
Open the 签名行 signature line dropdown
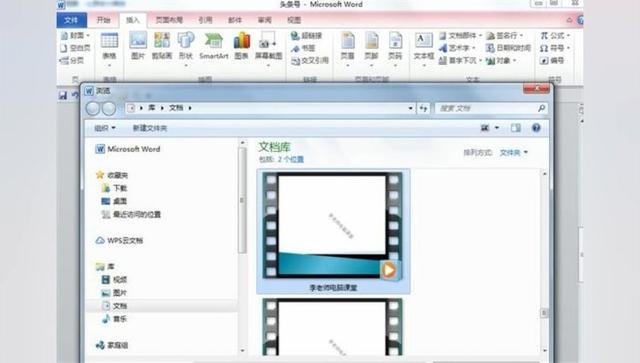[x=504, y=36]
